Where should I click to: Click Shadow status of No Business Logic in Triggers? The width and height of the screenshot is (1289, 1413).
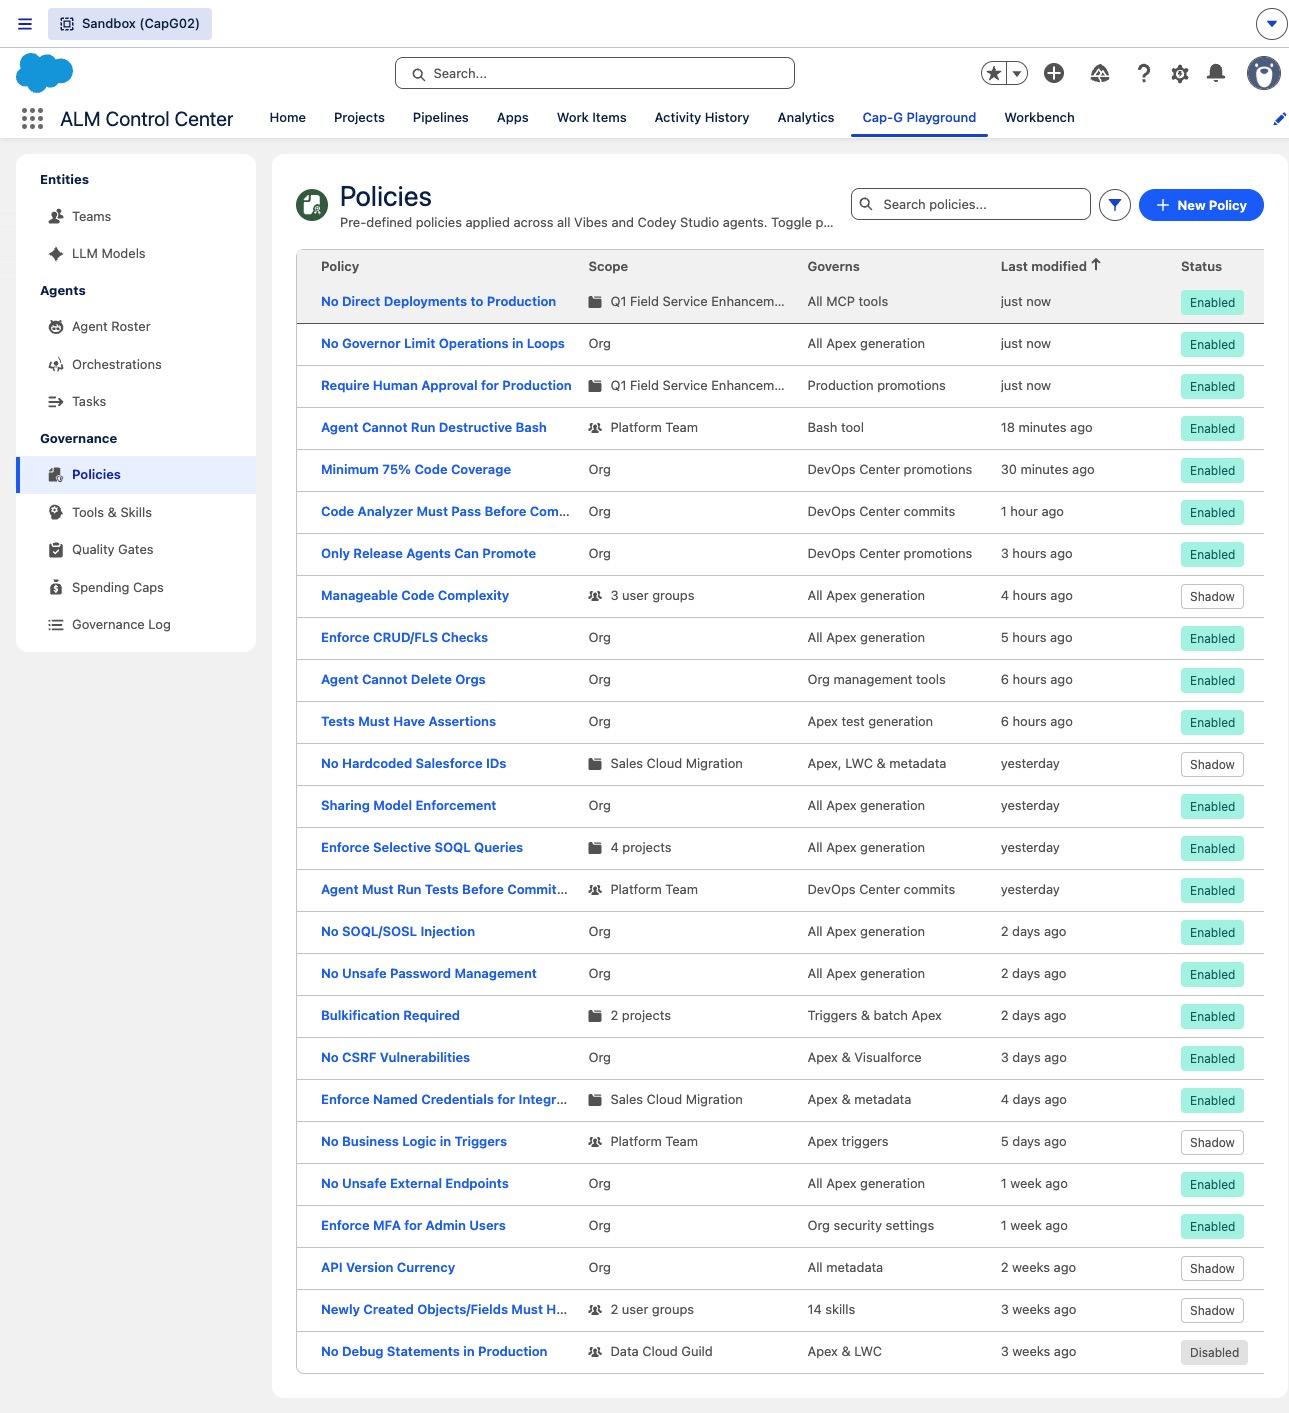coord(1212,1143)
